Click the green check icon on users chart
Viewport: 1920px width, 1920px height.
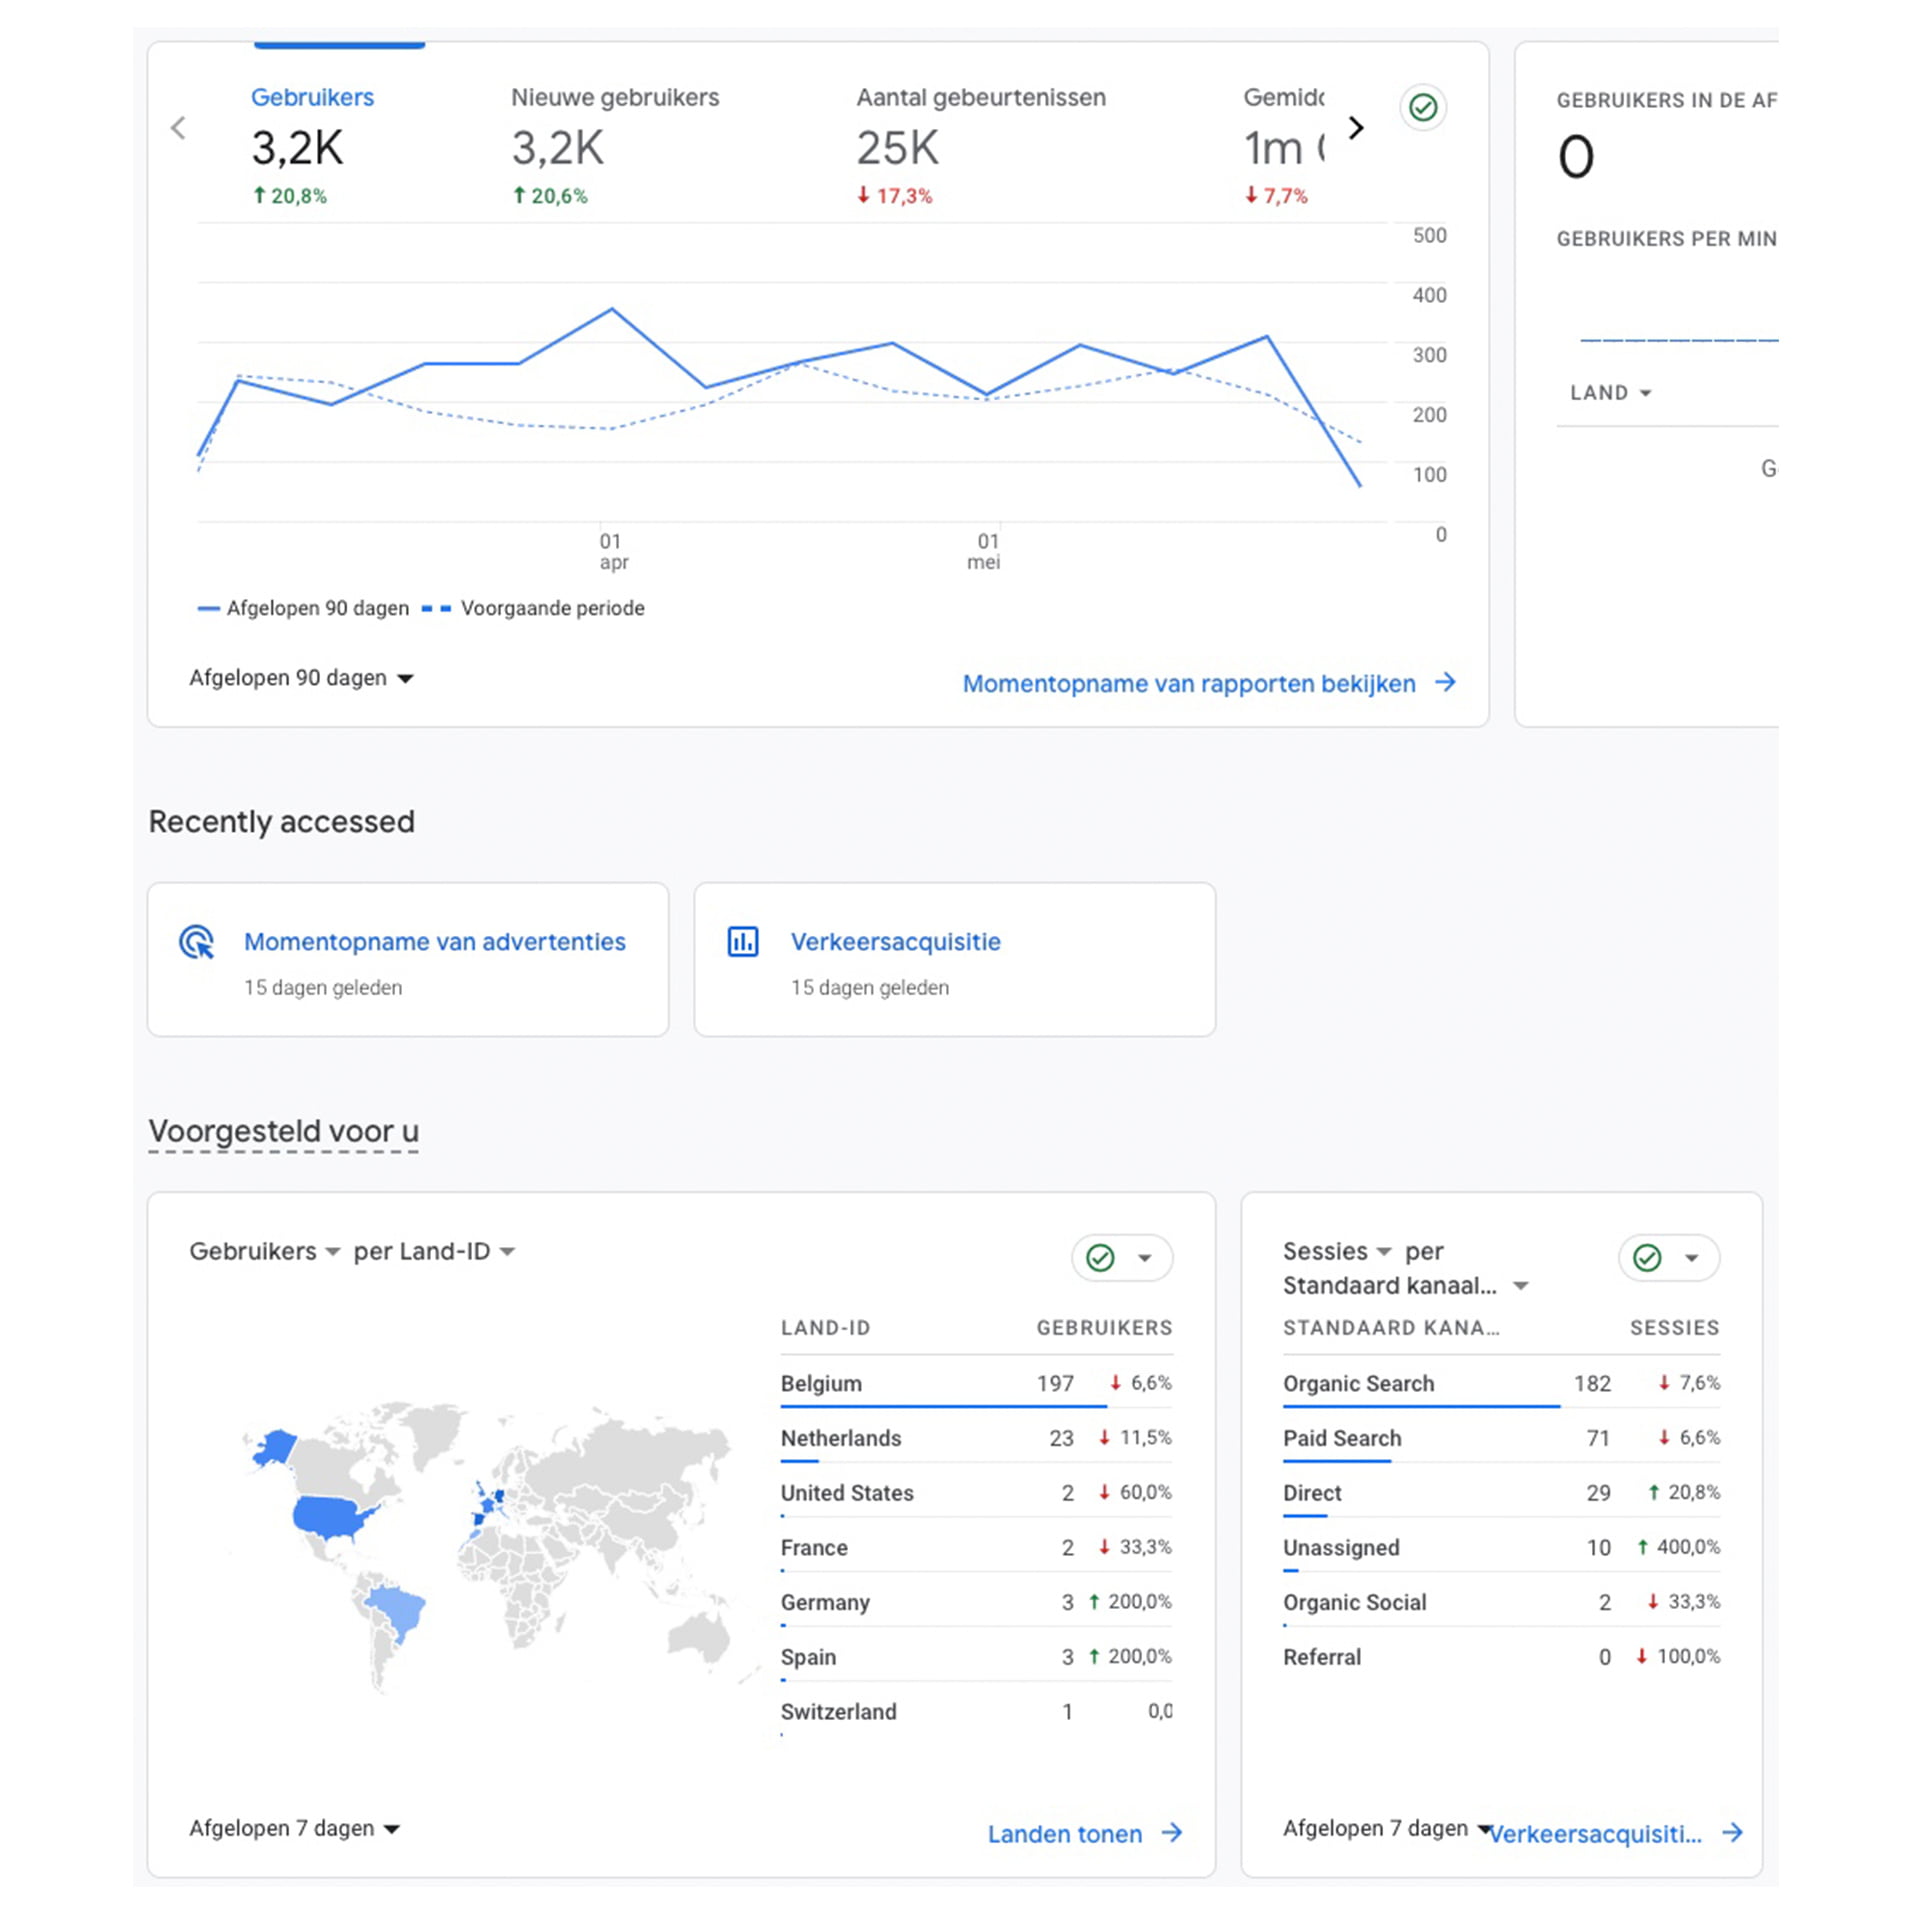point(1423,107)
